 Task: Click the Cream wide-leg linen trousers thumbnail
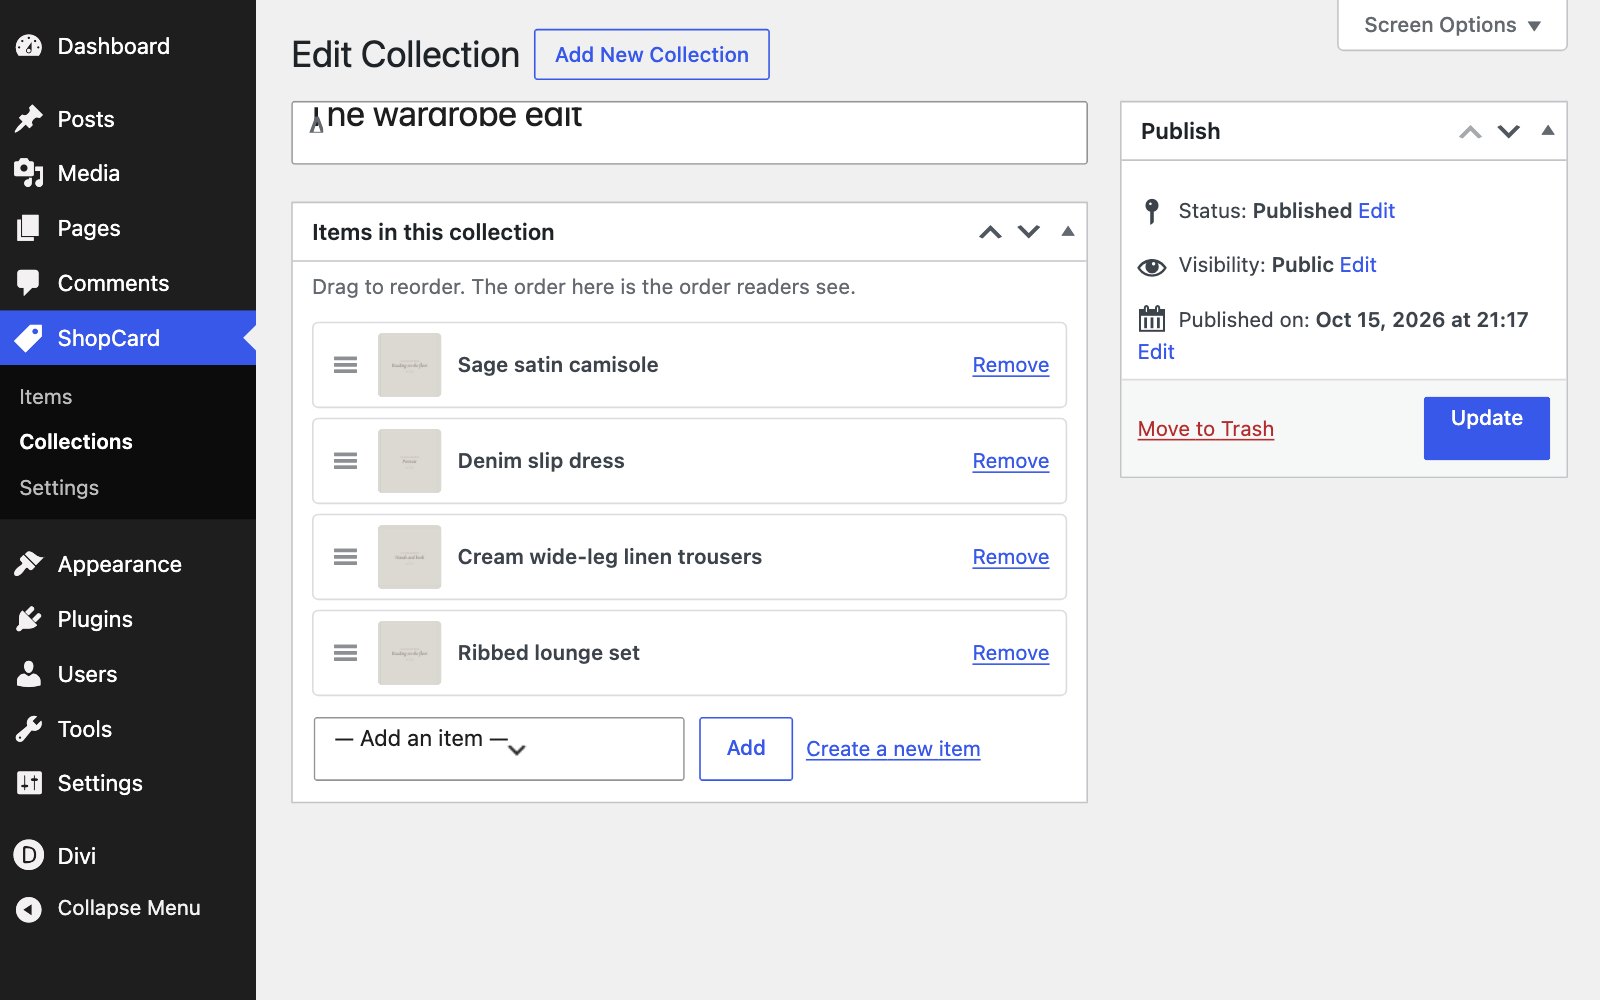pyautogui.click(x=409, y=557)
